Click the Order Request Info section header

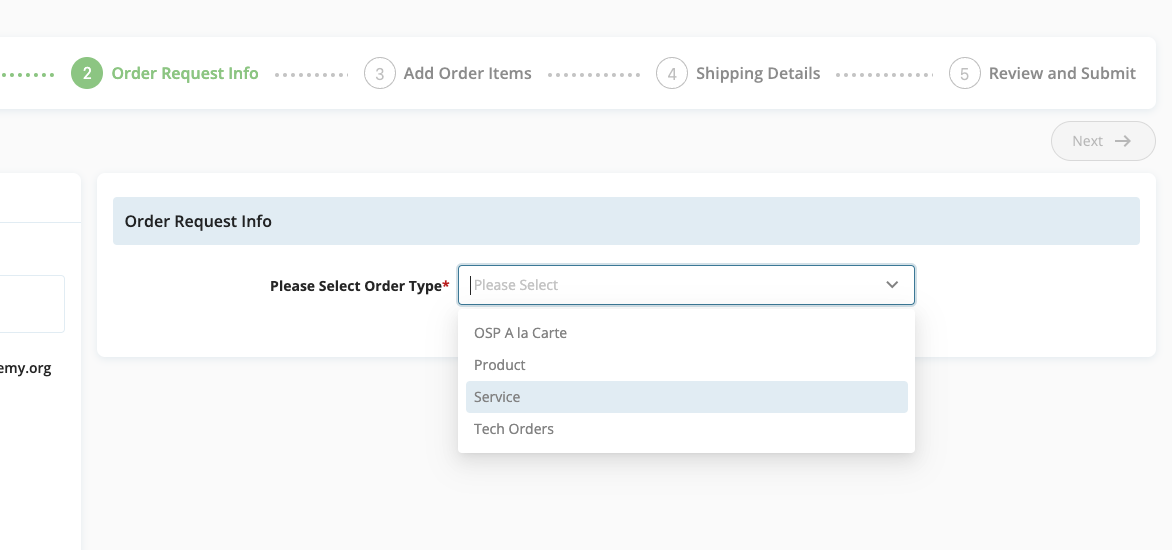pos(626,221)
